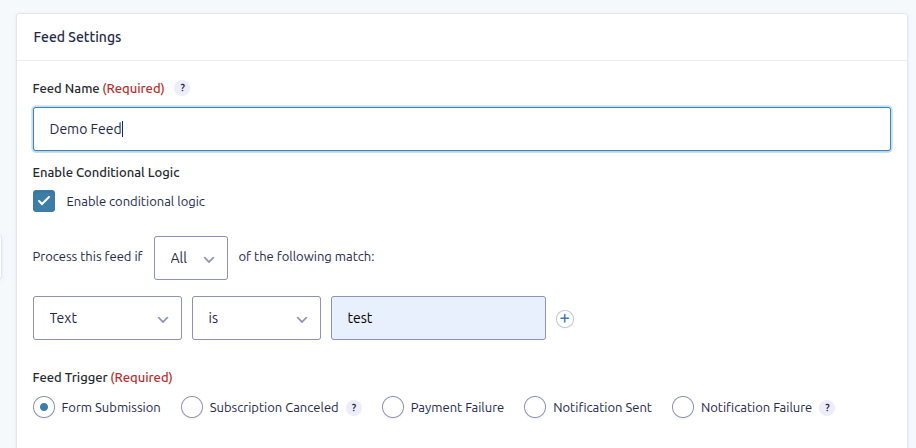Uncheck Enable conditional logic checkbox
Screen dimensions: 916x448
click(x=44, y=201)
